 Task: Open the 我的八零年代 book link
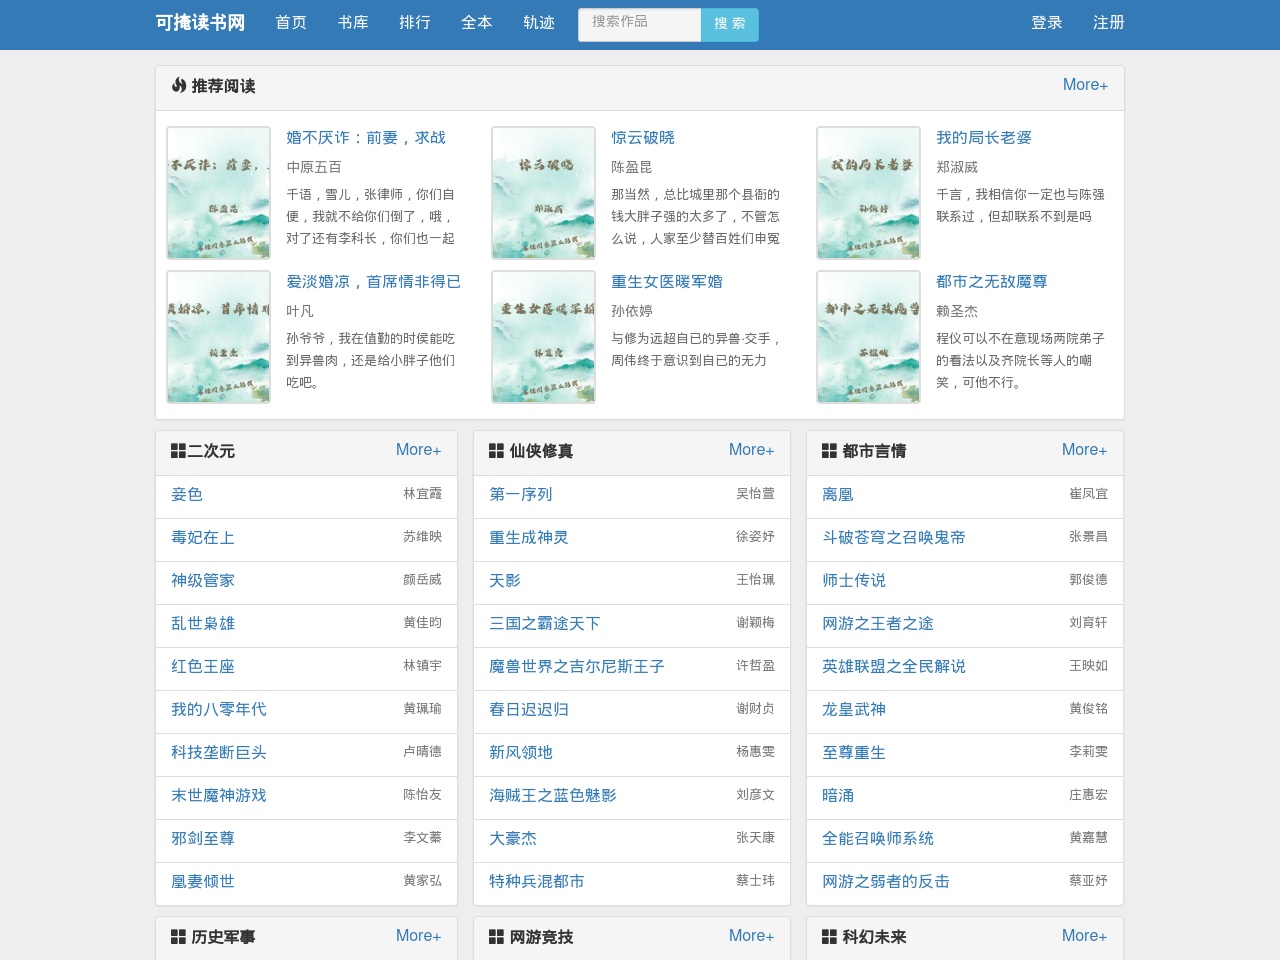(219, 709)
